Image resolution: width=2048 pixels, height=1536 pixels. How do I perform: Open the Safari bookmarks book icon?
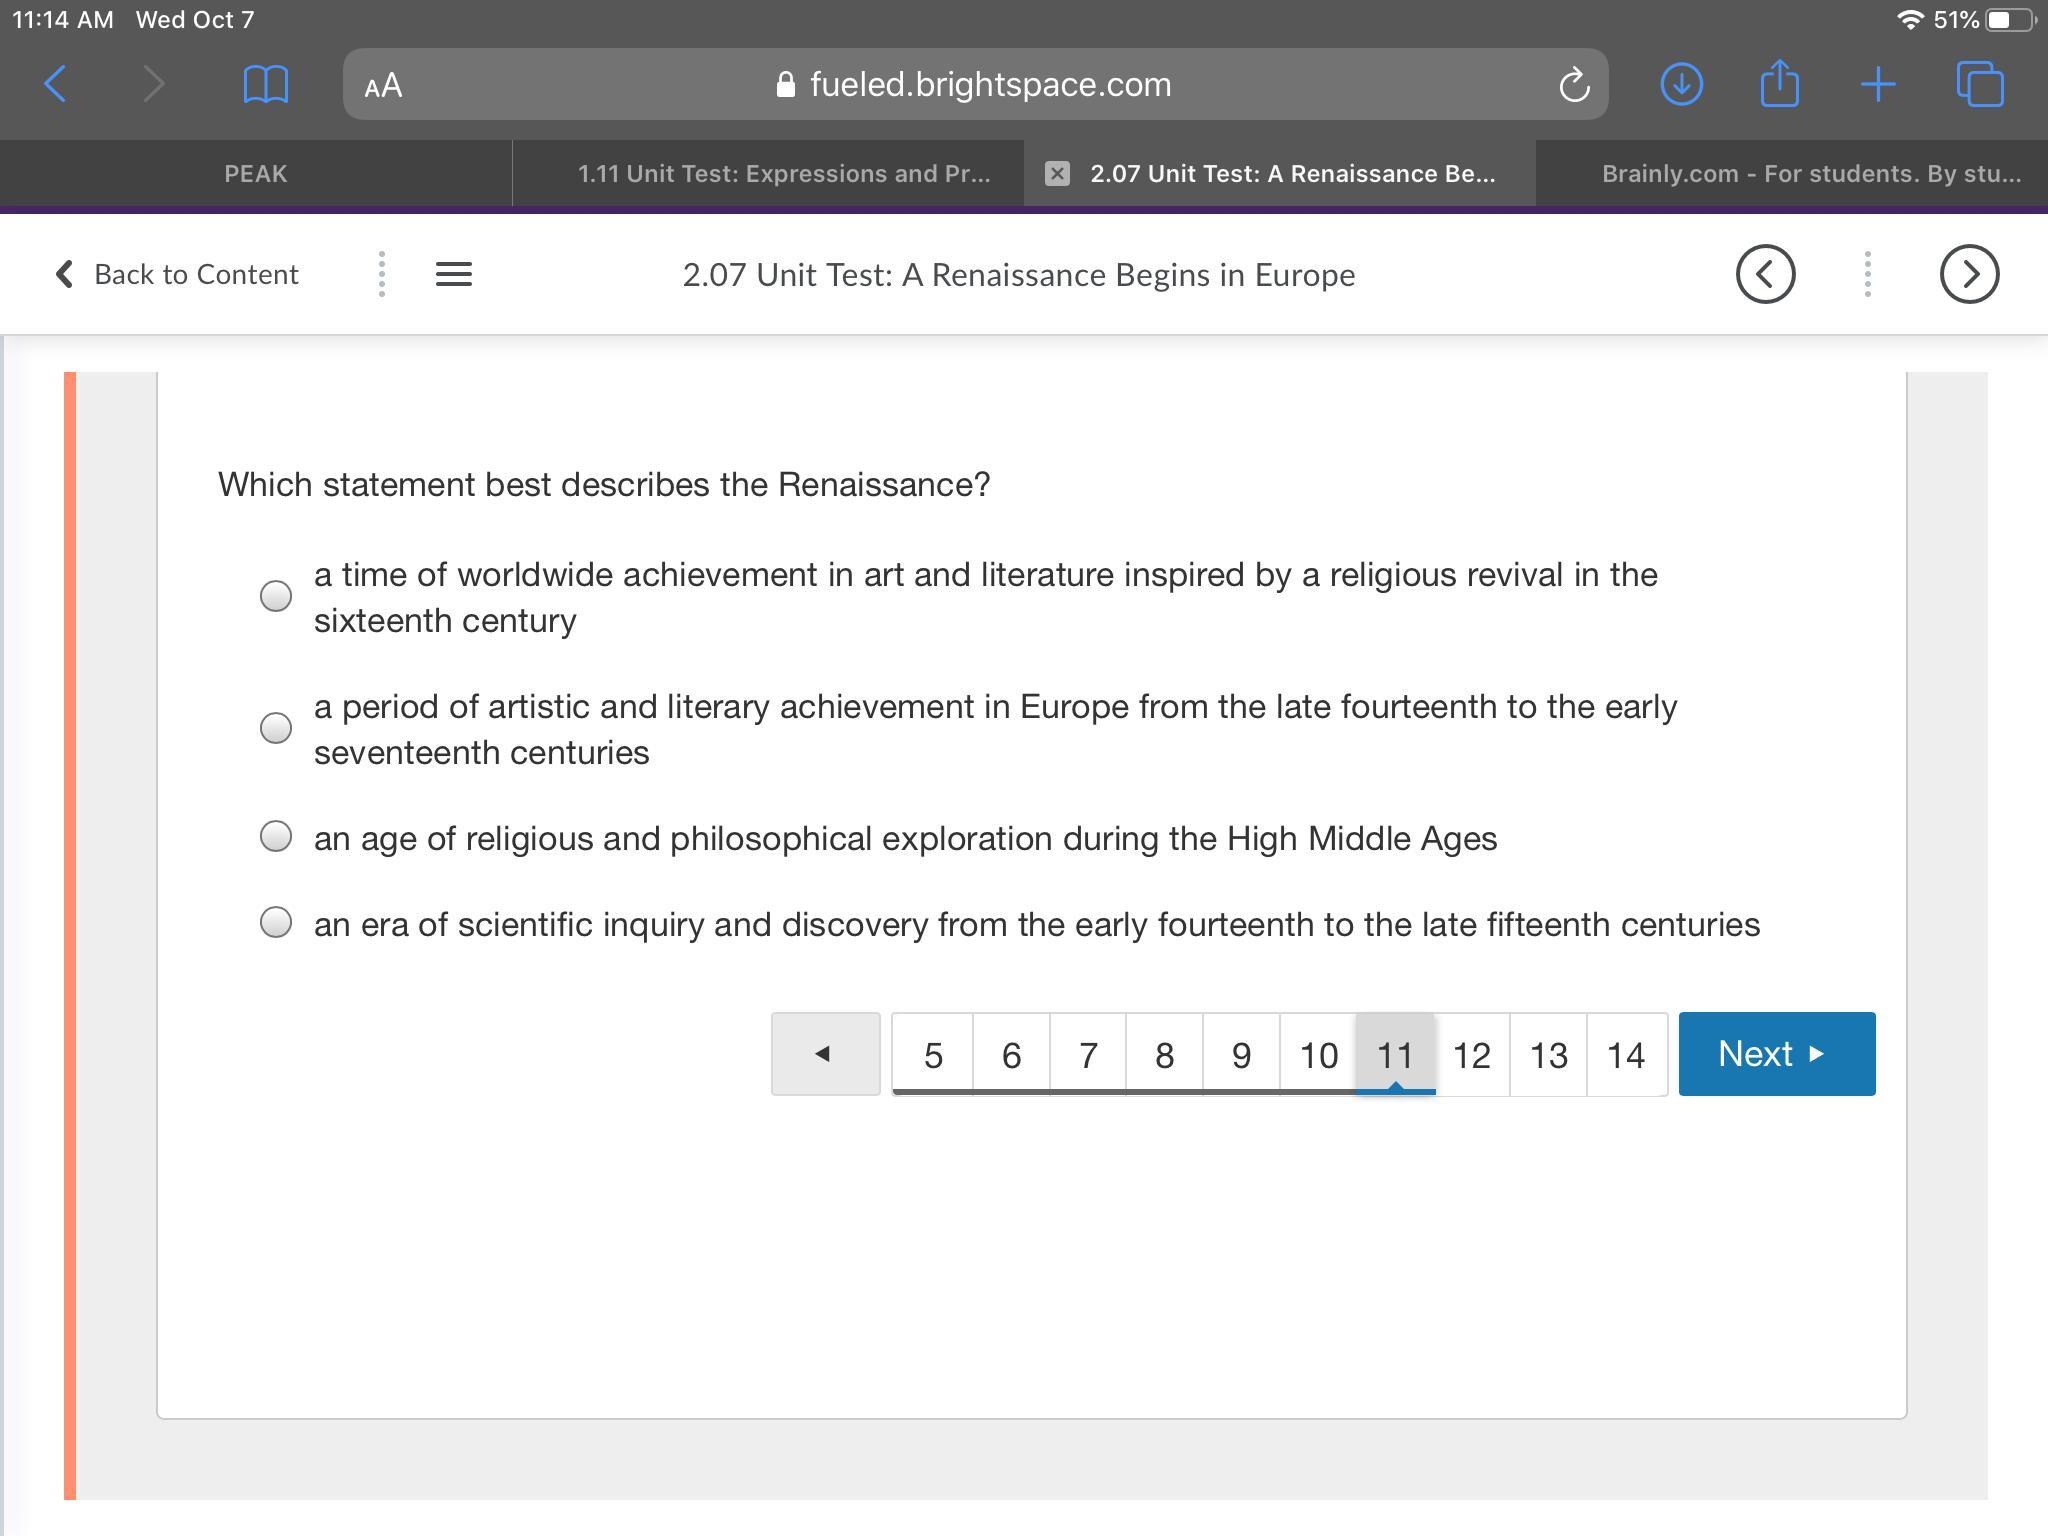point(265,84)
